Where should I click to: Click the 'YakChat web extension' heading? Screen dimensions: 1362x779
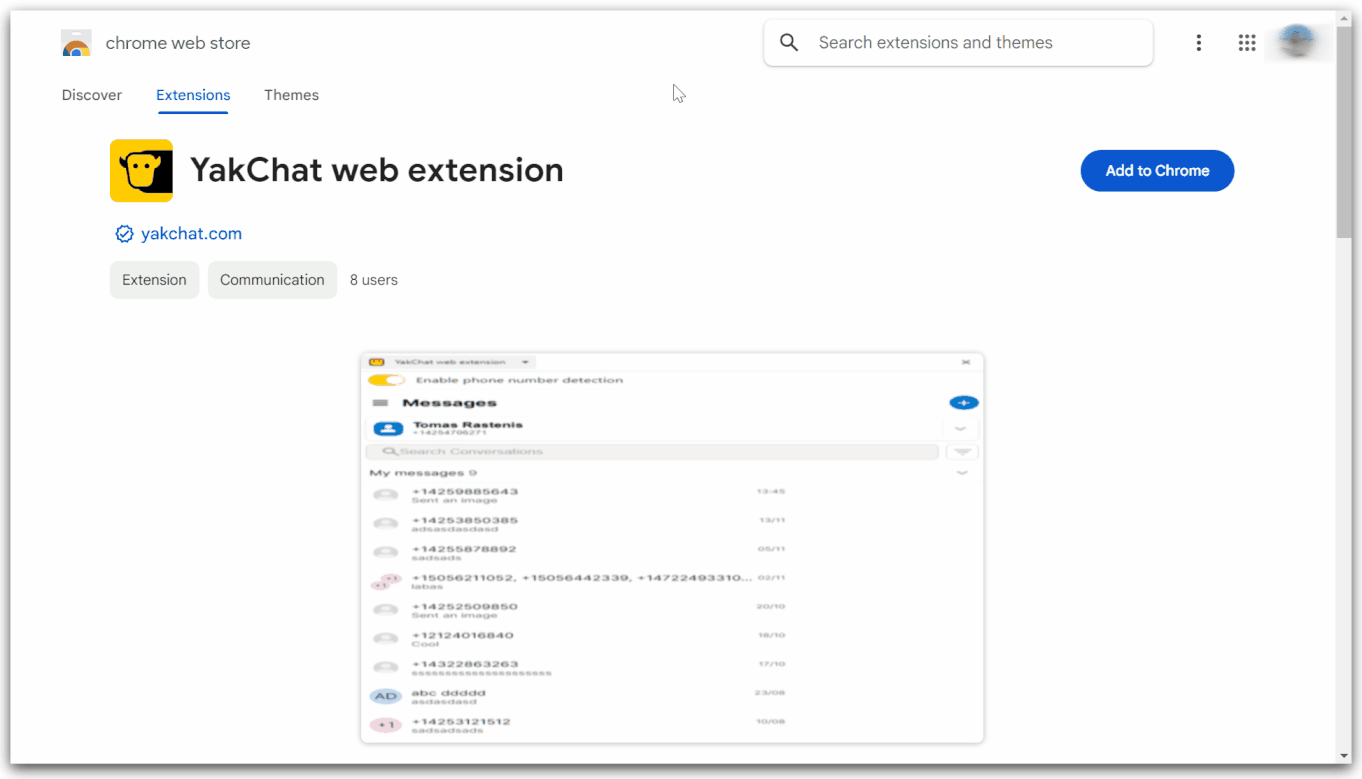click(x=377, y=170)
